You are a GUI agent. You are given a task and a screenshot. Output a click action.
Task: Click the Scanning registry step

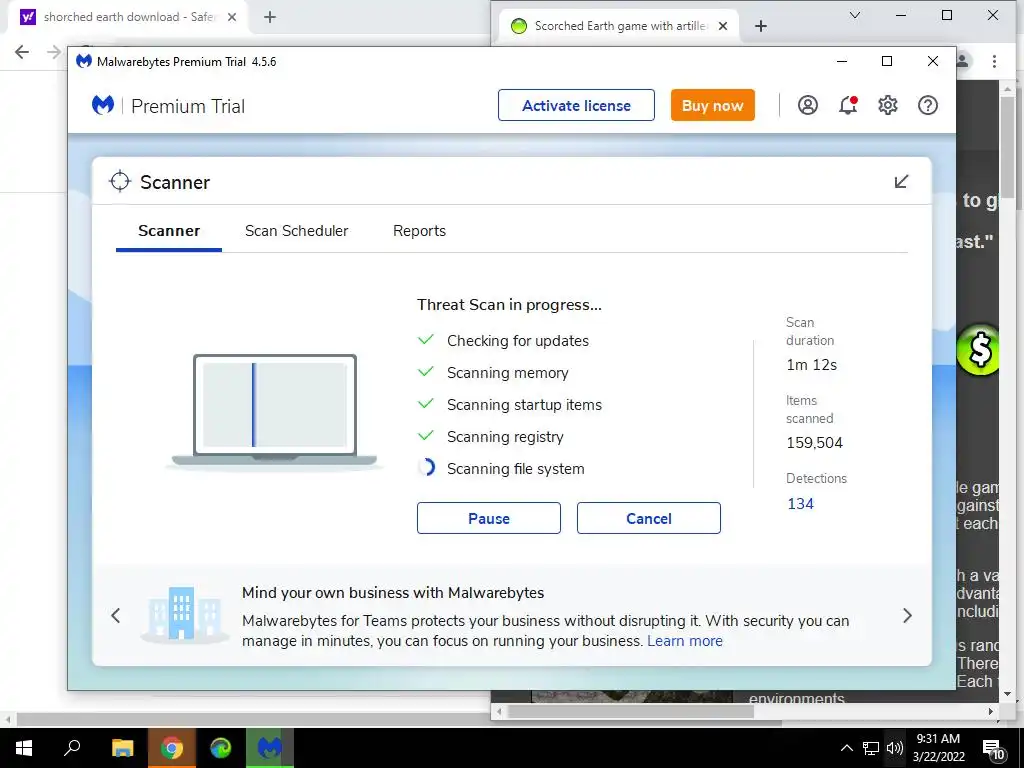505,437
